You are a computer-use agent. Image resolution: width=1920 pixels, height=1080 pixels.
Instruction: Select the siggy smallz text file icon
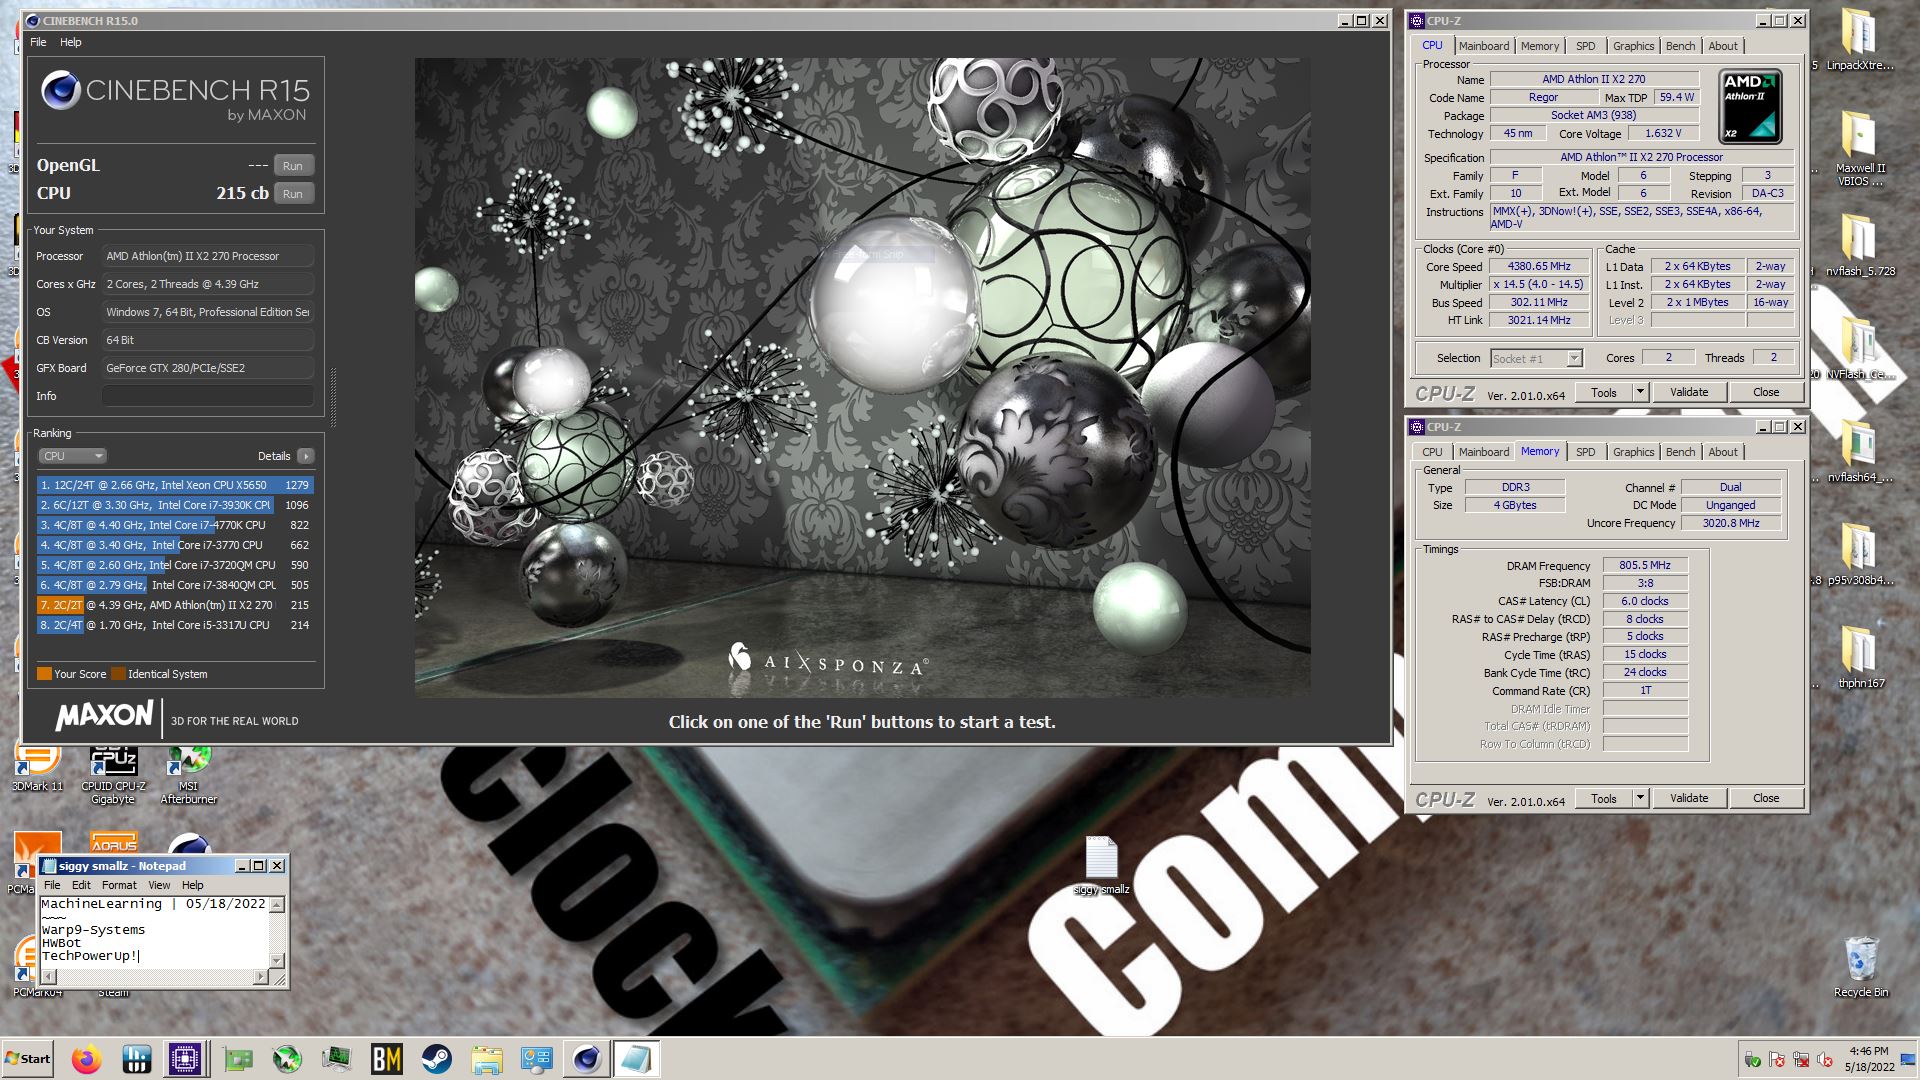click(1101, 866)
